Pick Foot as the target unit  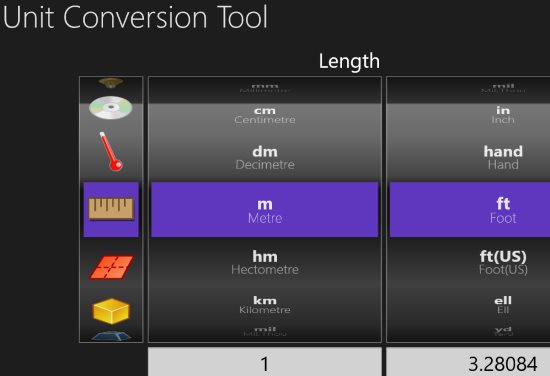tap(503, 209)
